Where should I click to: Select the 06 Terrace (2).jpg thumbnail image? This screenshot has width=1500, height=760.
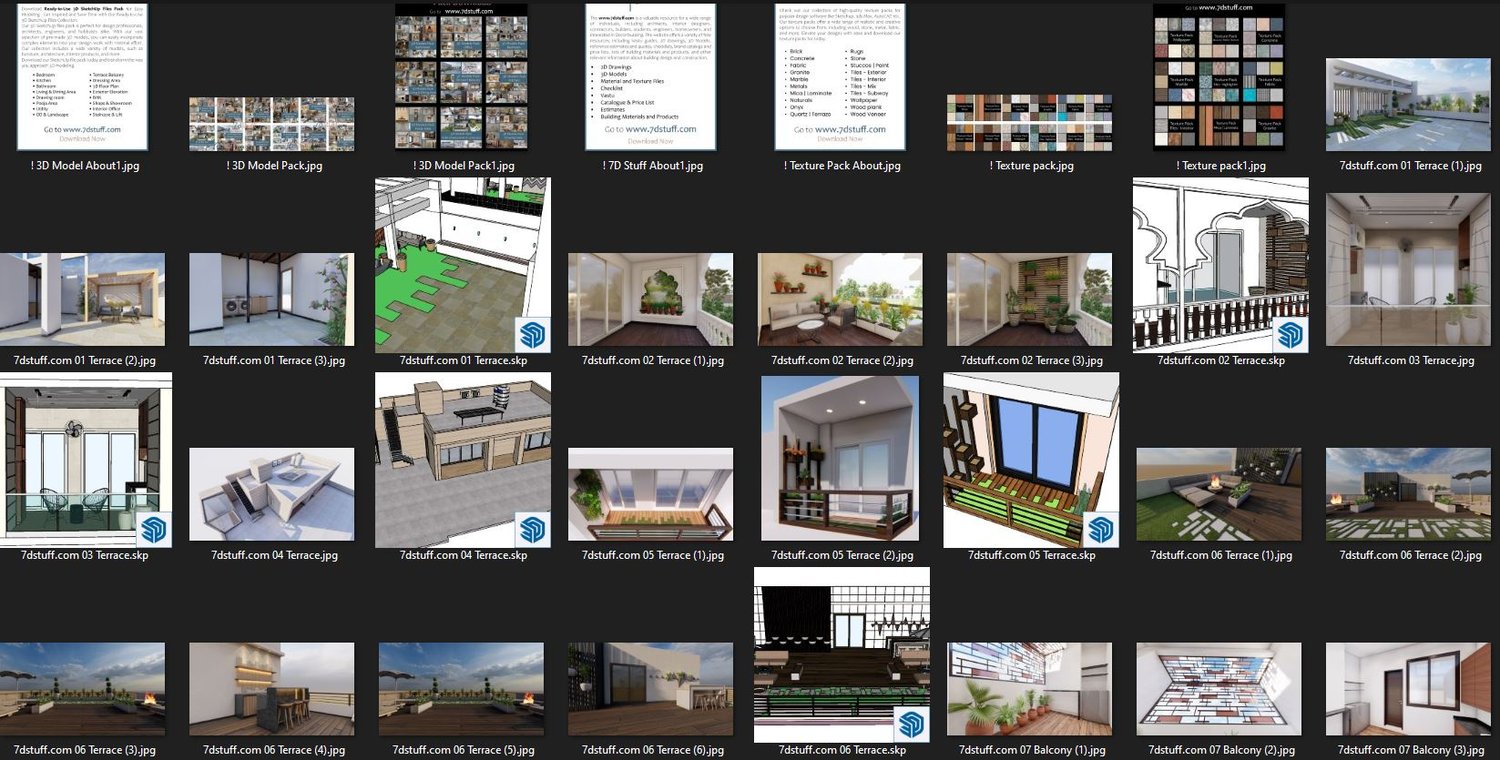coord(1409,495)
